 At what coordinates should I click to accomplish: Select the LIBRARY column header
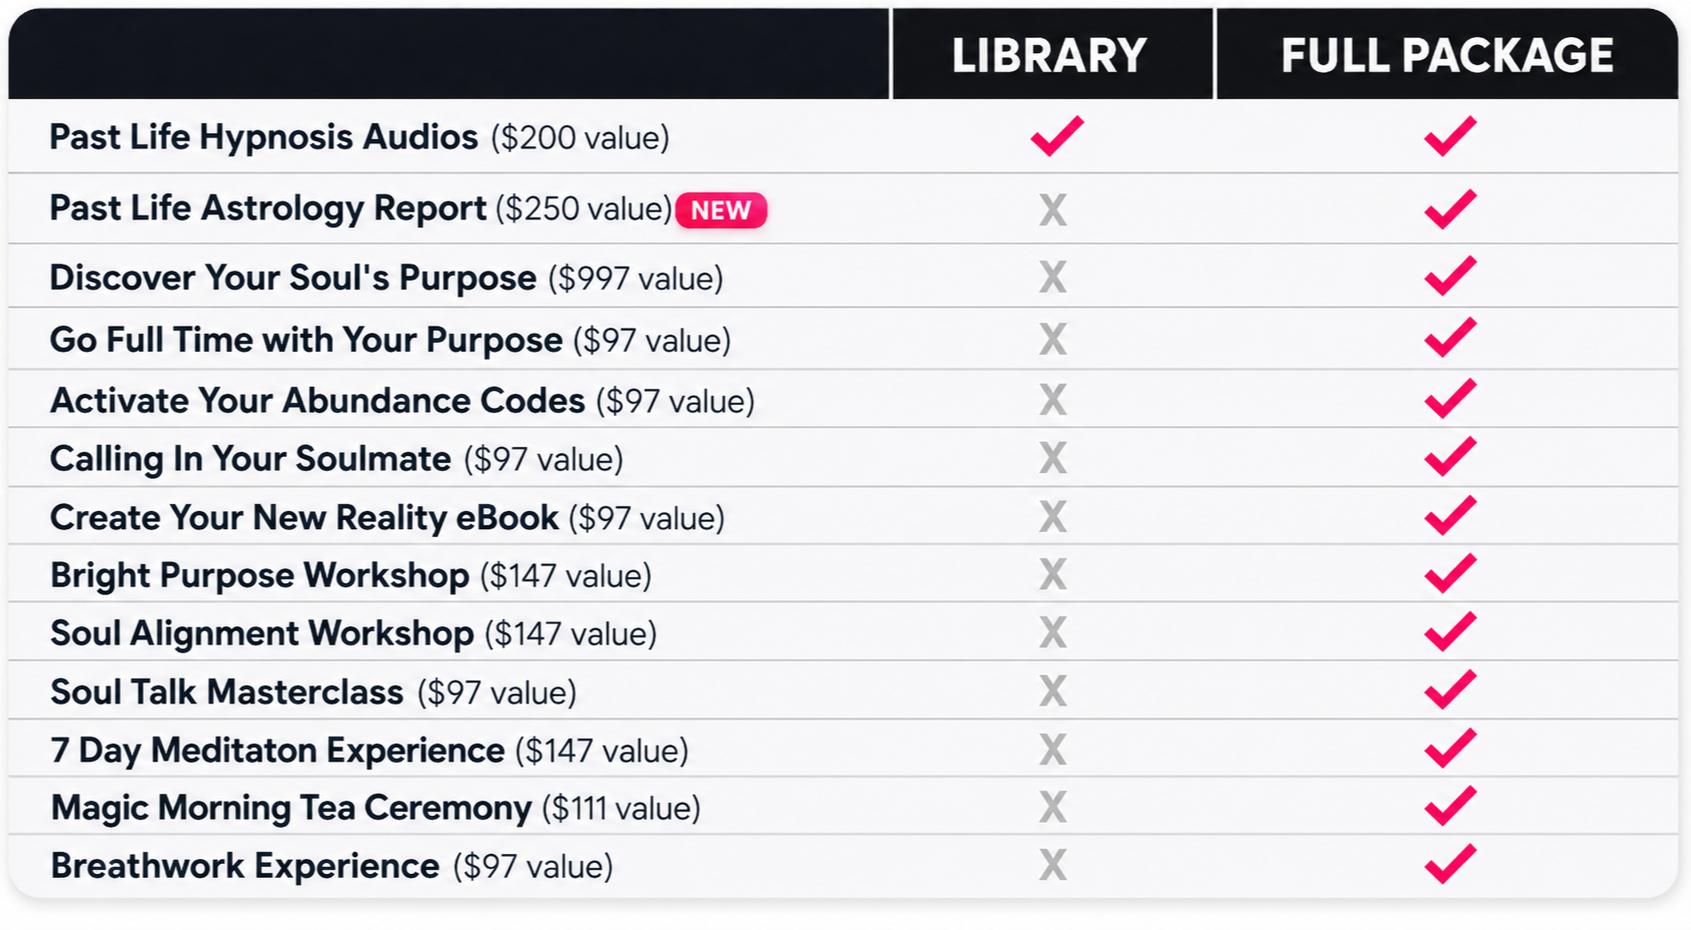point(1049,56)
